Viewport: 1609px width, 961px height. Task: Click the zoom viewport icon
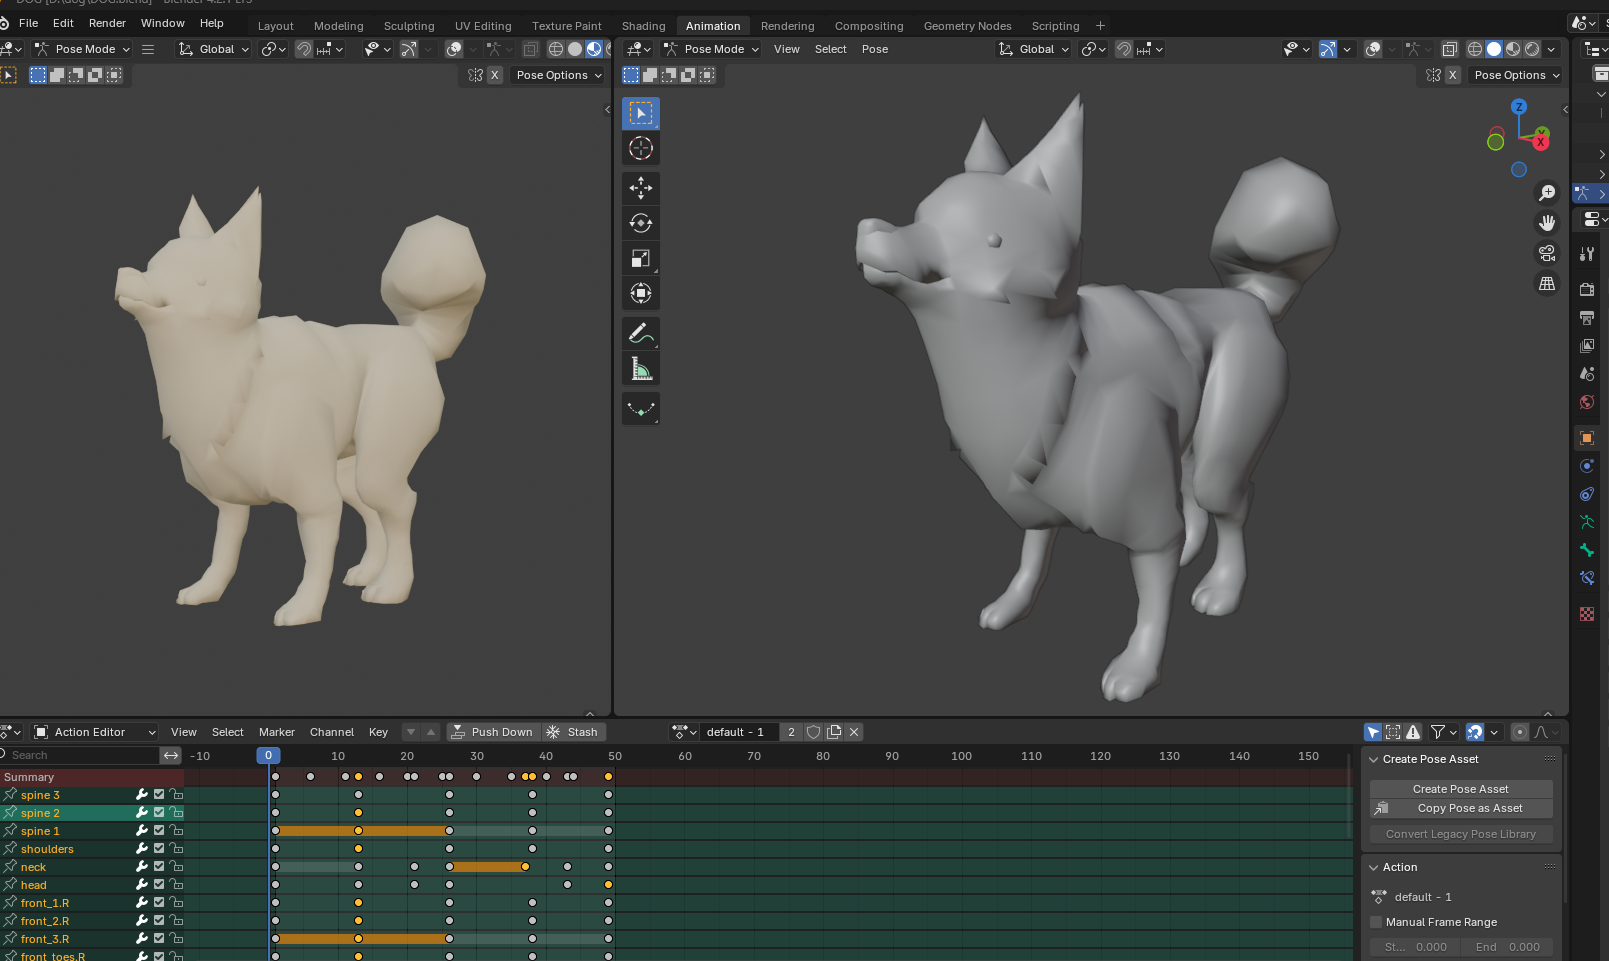point(1547,193)
